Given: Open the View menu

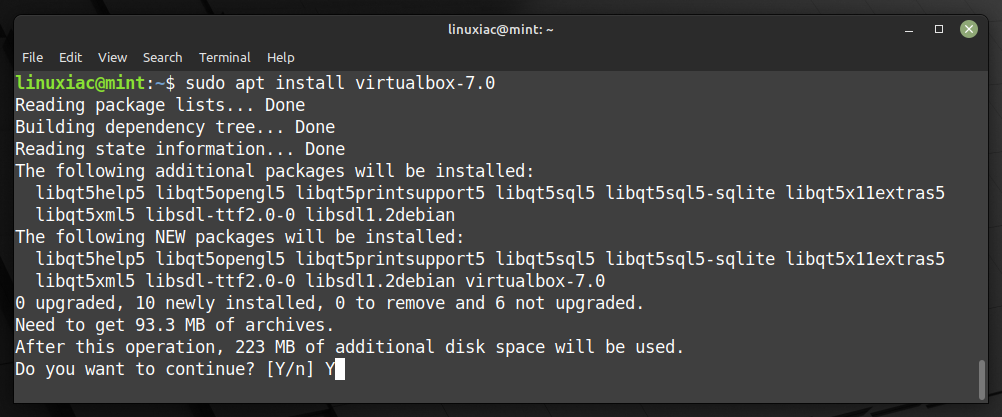Looking at the screenshot, I should pos(112,57).
